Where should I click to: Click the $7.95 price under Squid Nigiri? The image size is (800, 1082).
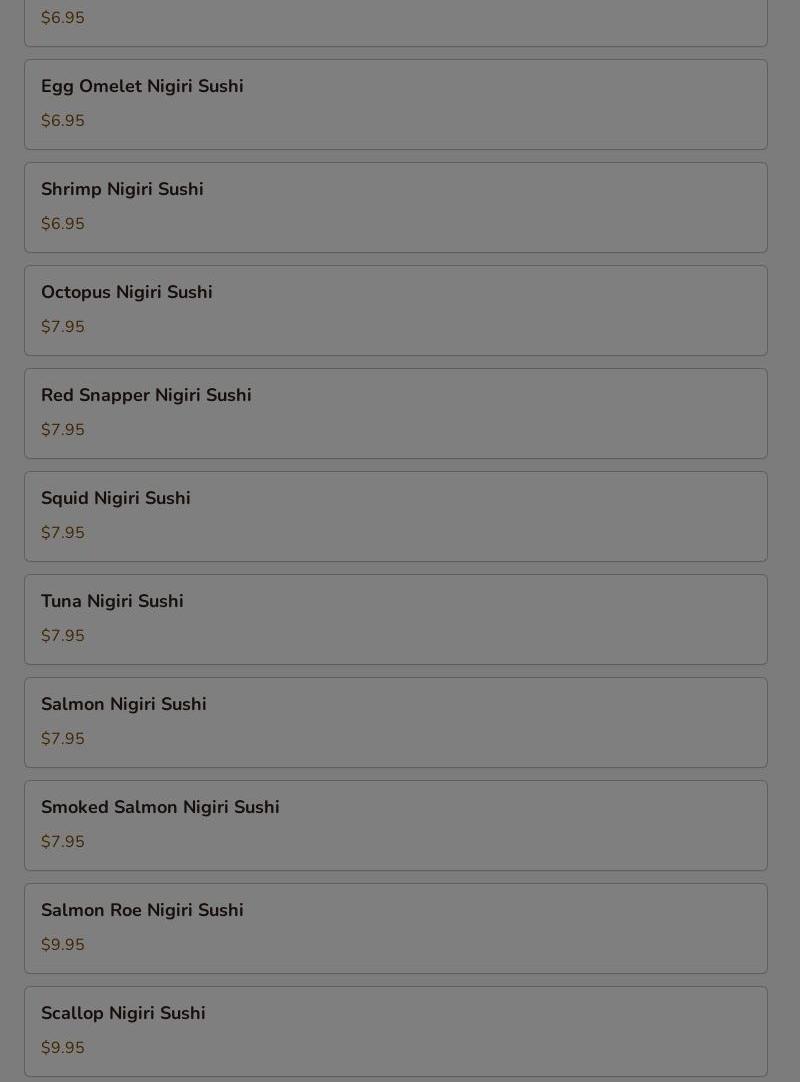point(63,533)
